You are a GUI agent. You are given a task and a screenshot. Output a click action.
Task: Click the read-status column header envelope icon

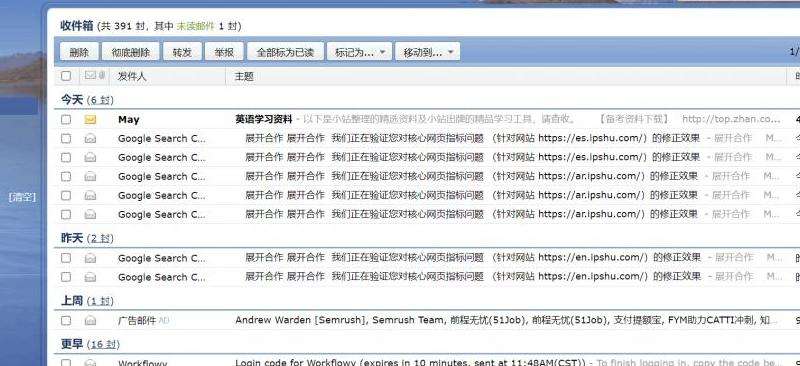coord(90,76)
